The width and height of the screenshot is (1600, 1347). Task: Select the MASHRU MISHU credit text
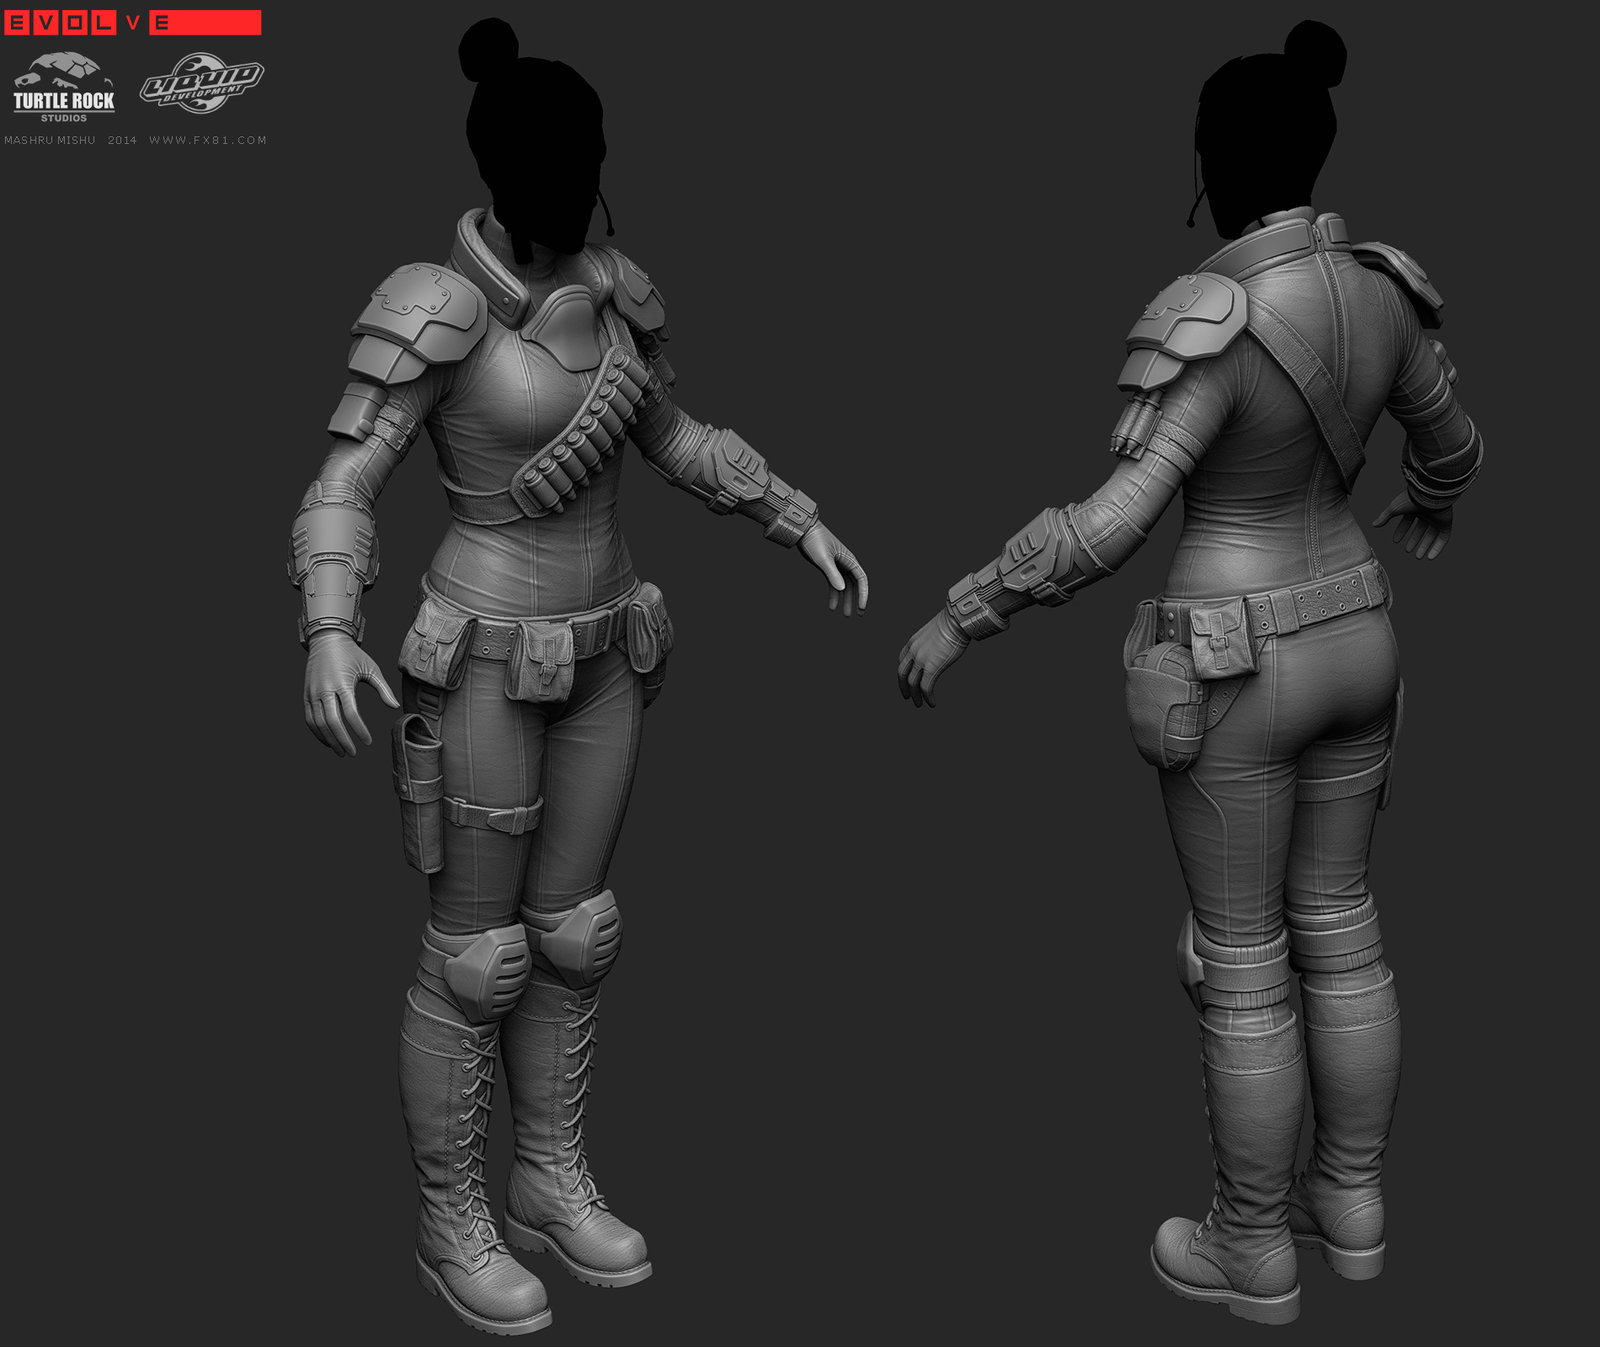(50, 140)
